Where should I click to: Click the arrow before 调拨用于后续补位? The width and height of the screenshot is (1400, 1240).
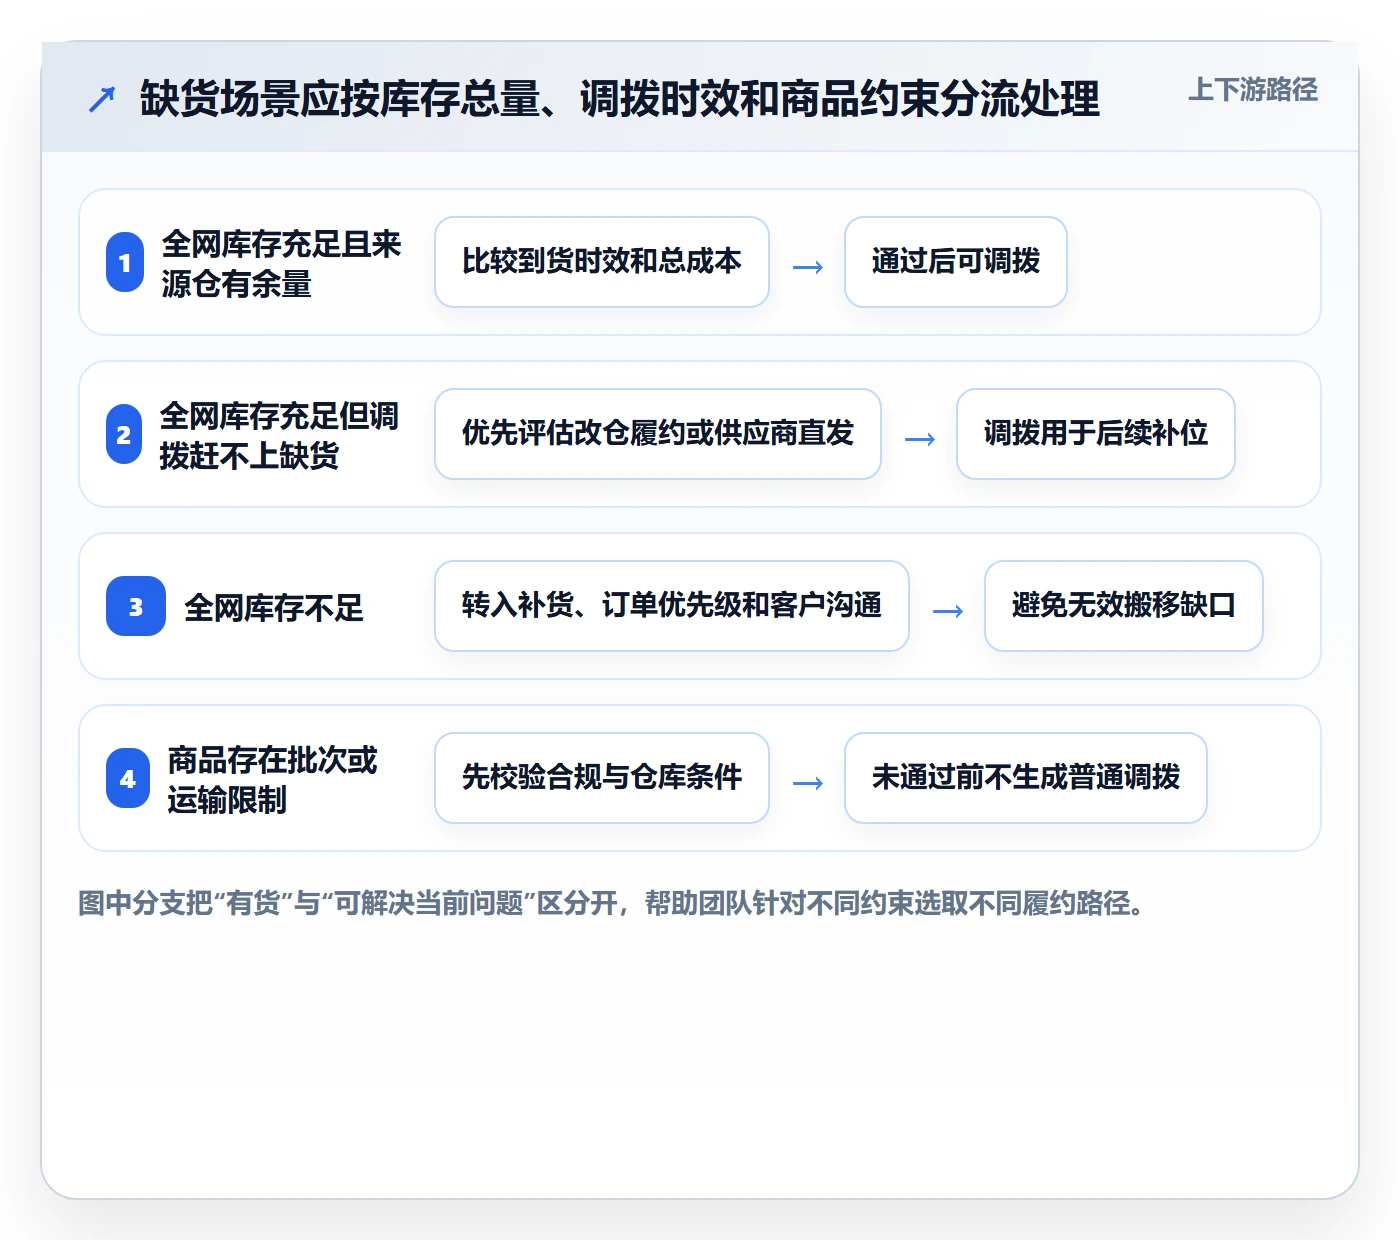coord(920,439)
